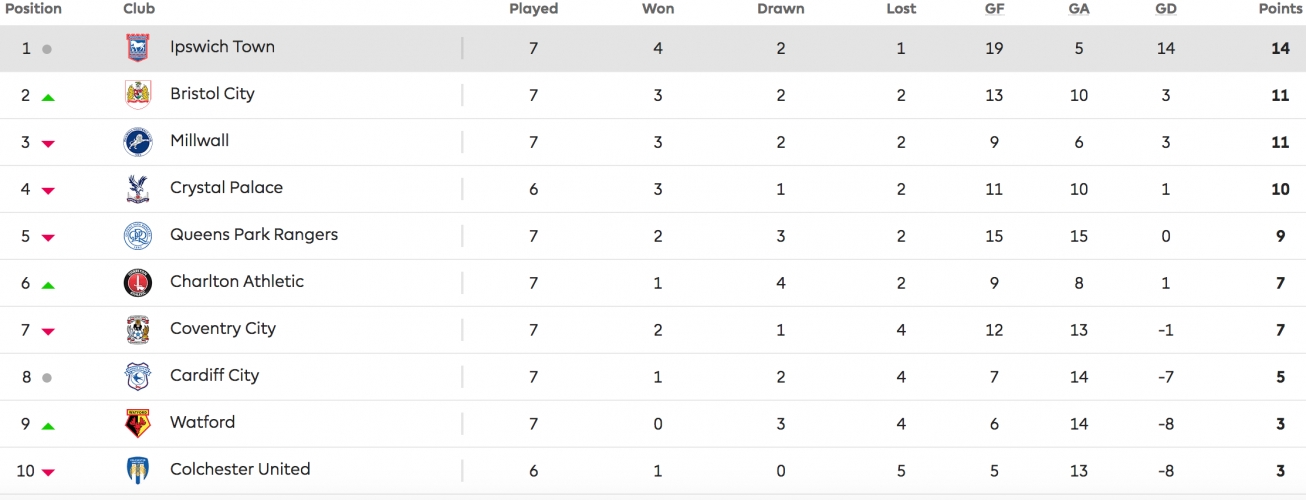Screen dimensions: 1306x500
Task: Open the Queens Park Rangers link
Action: (x=254, y=235)
